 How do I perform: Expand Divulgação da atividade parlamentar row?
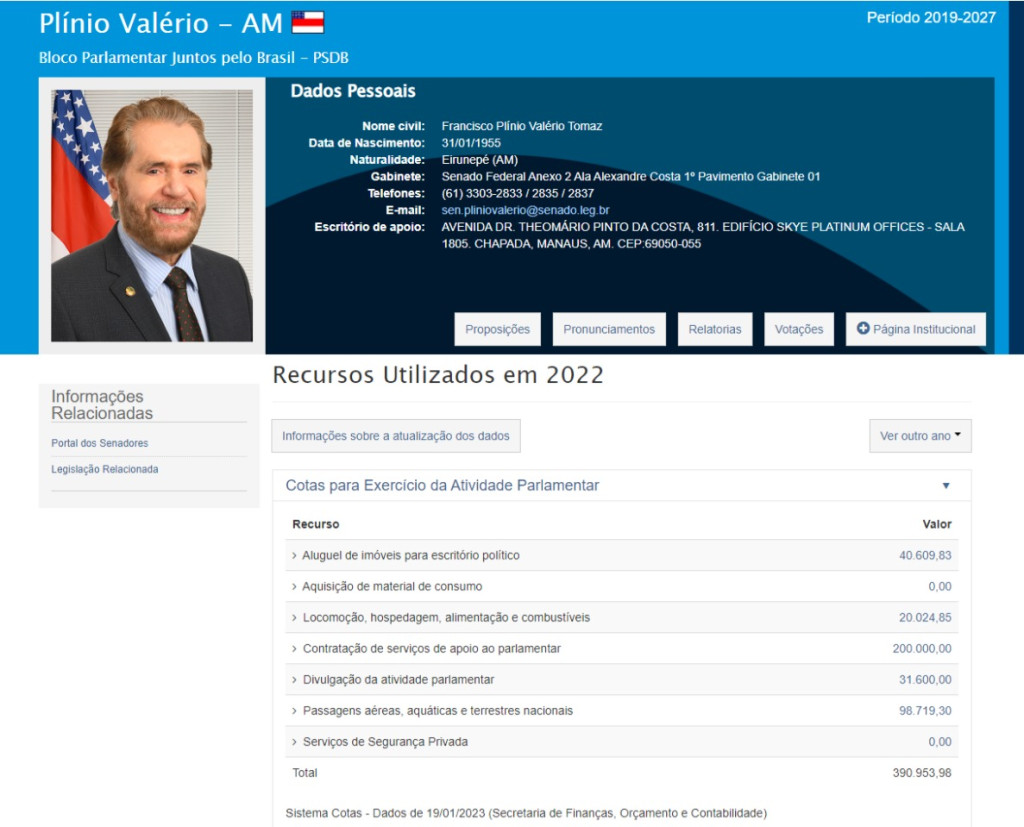pyautogui.click(x=398, y=679)
